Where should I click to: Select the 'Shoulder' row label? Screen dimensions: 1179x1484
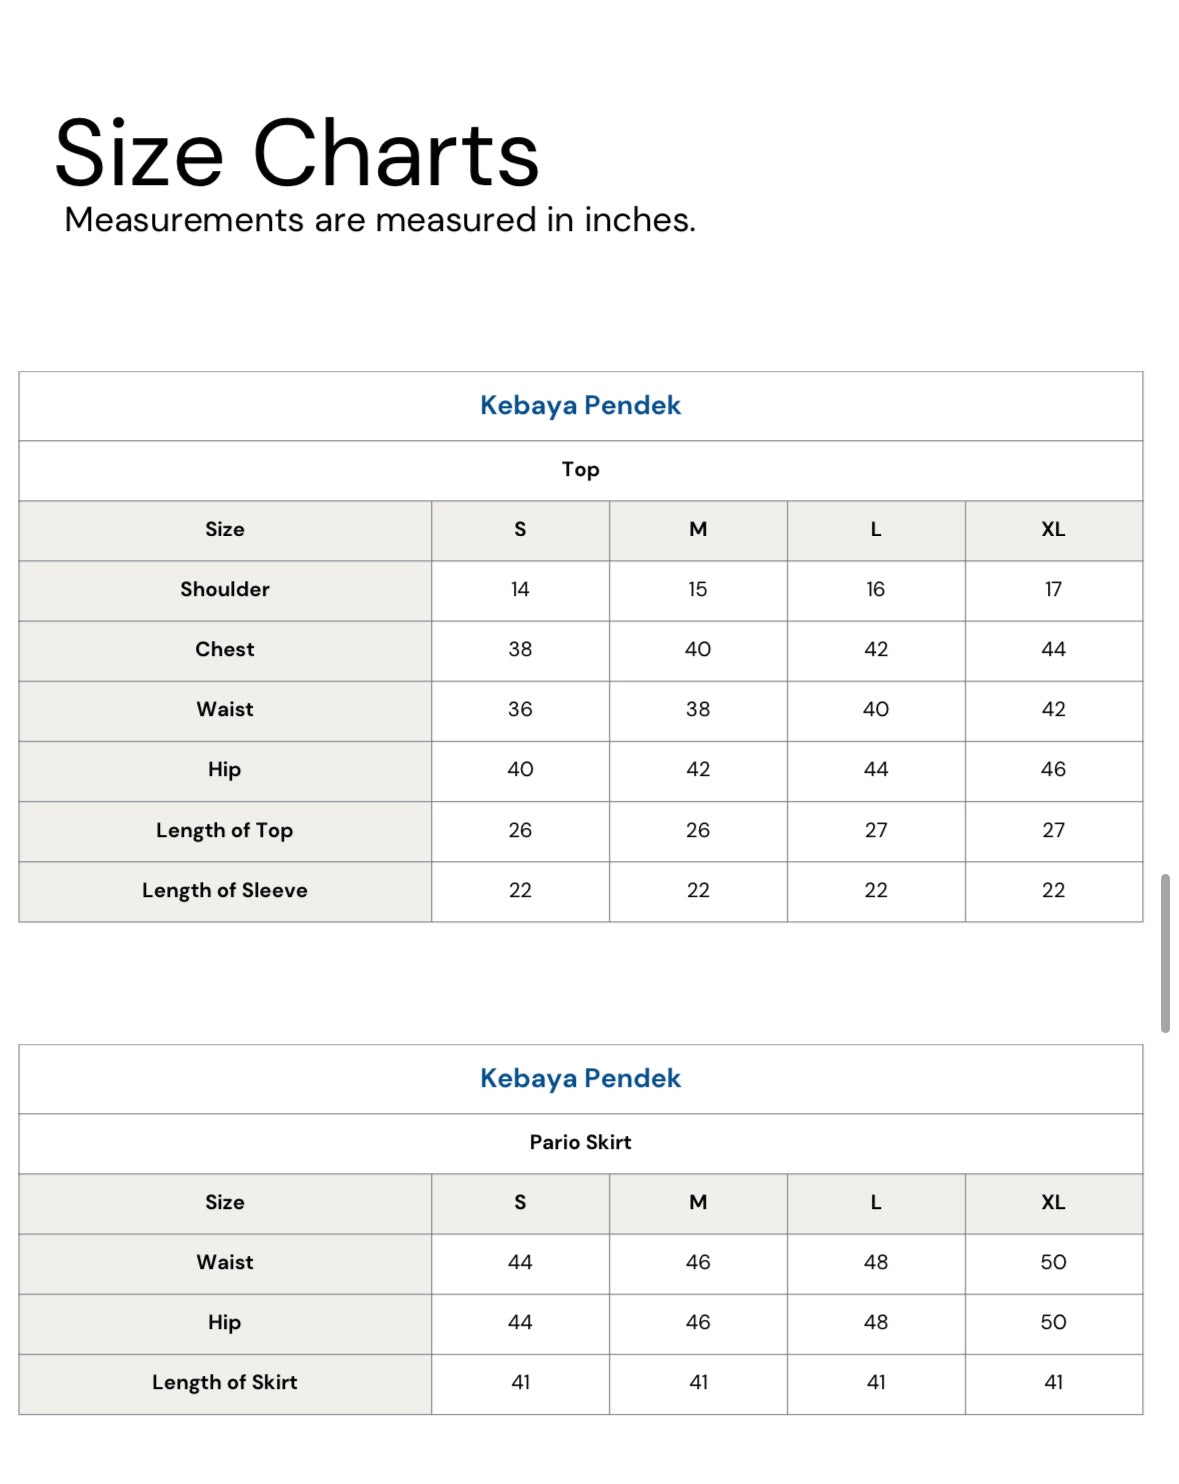pos(225,589)
